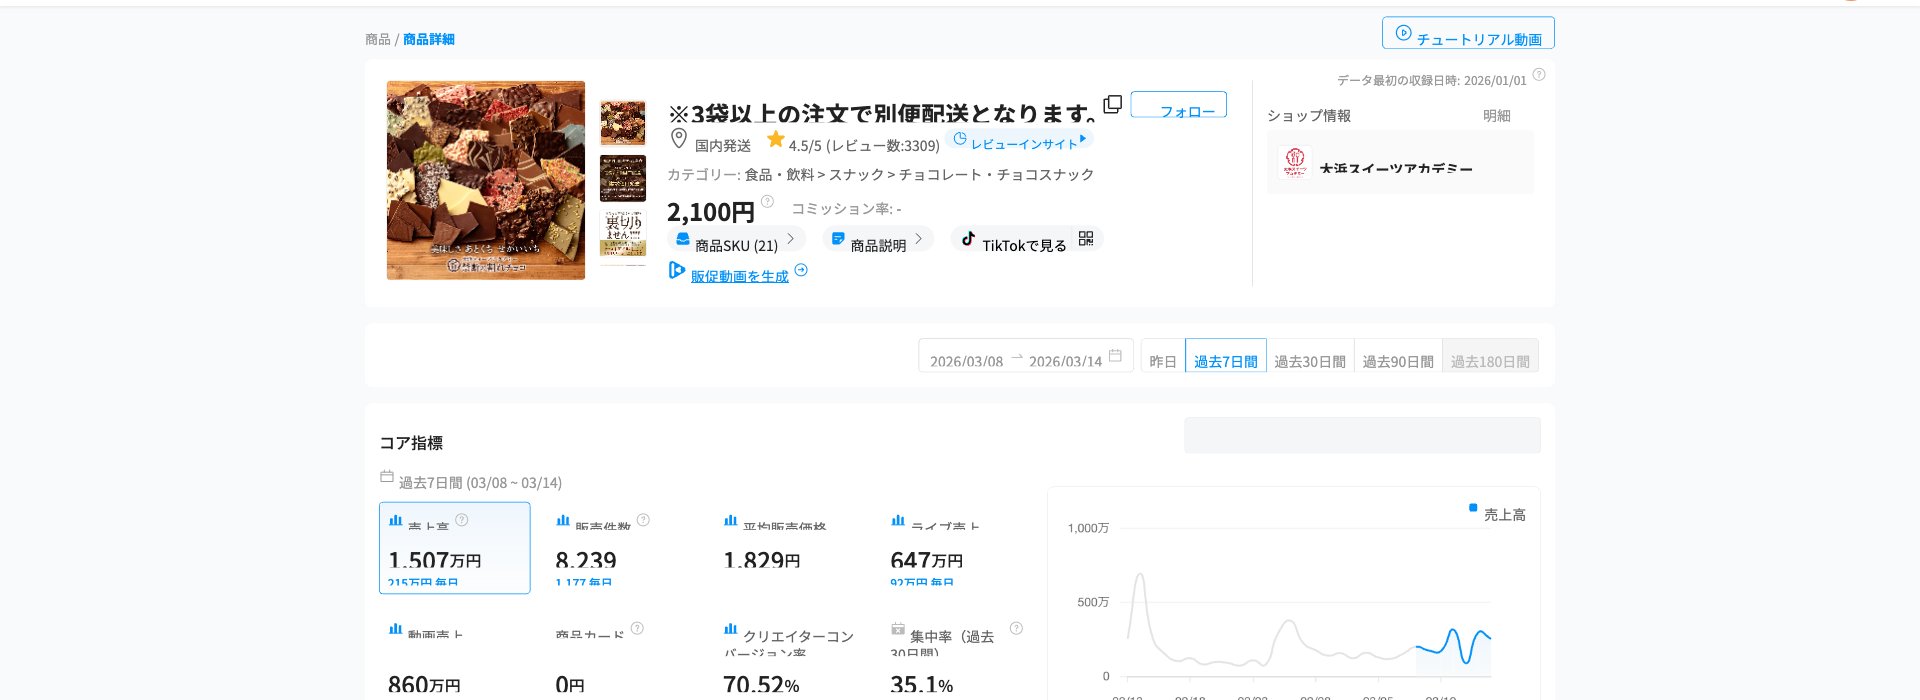The image size is (1920, 700).
Task: Click the help icon on the 商品カード metric
Action: 637,628
